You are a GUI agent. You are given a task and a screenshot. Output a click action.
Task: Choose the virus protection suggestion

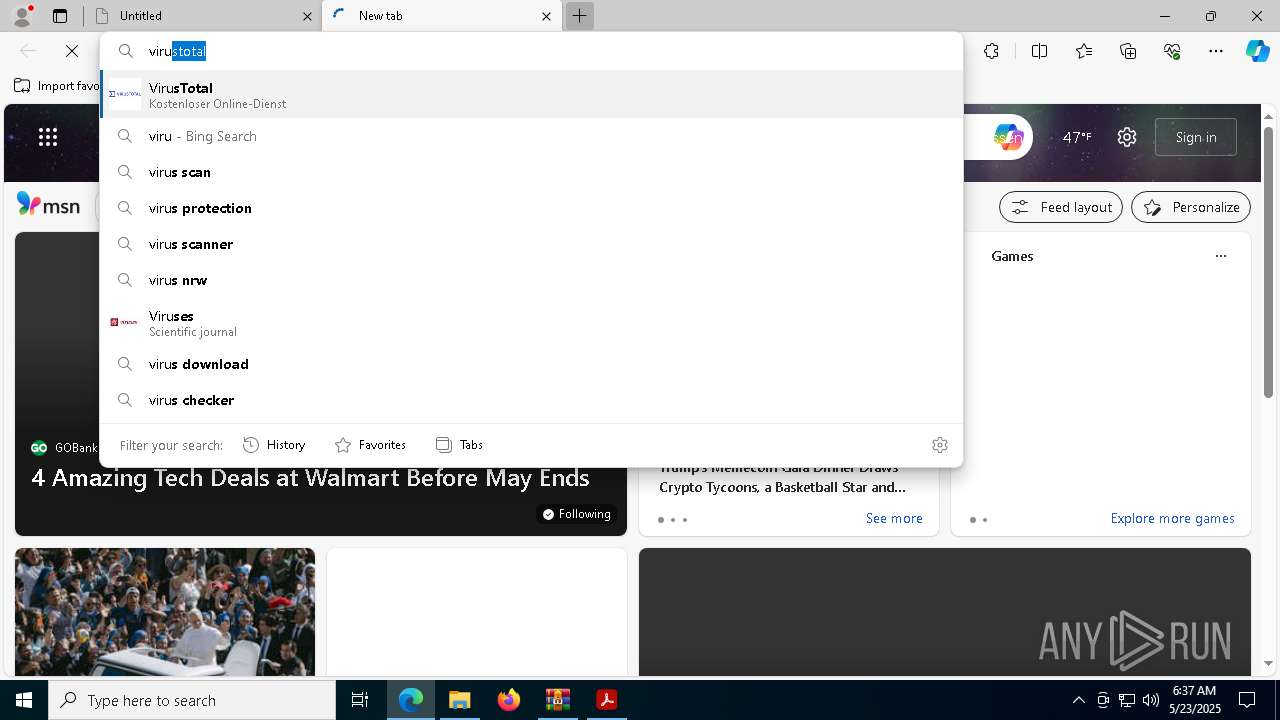pyautogui.click(x=531, y=208)
